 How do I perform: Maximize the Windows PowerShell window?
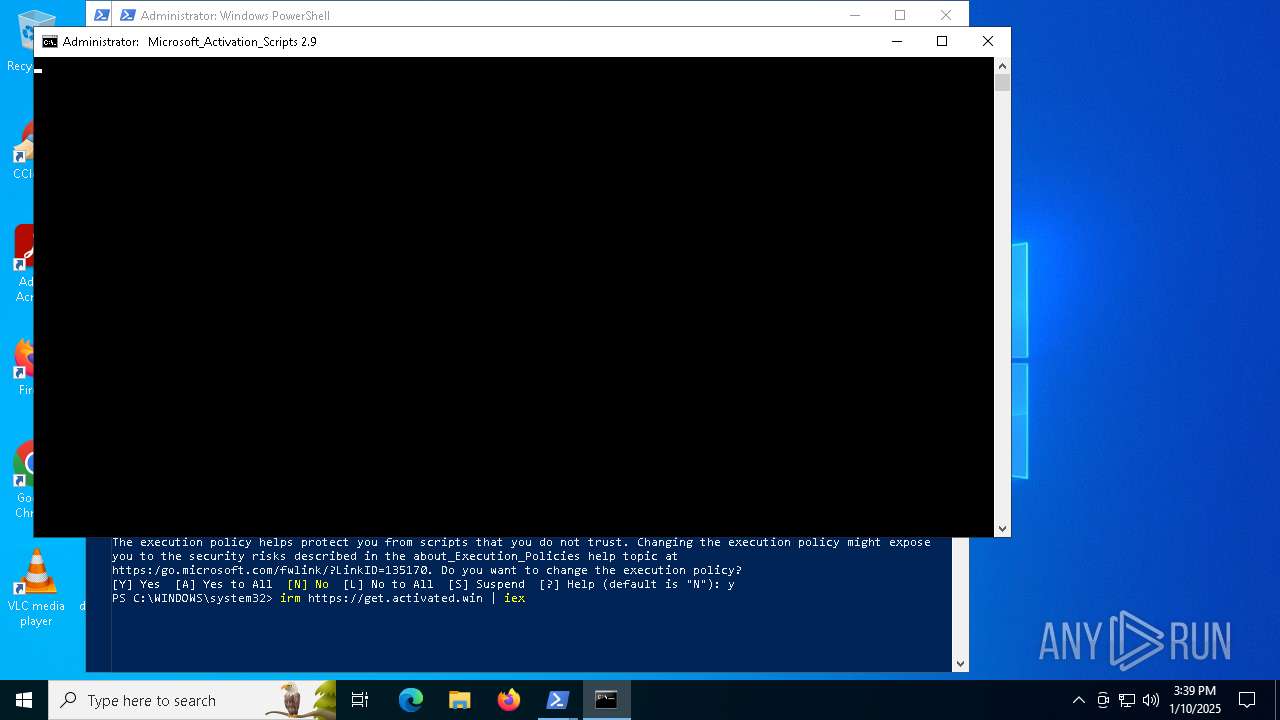[900, 15]
